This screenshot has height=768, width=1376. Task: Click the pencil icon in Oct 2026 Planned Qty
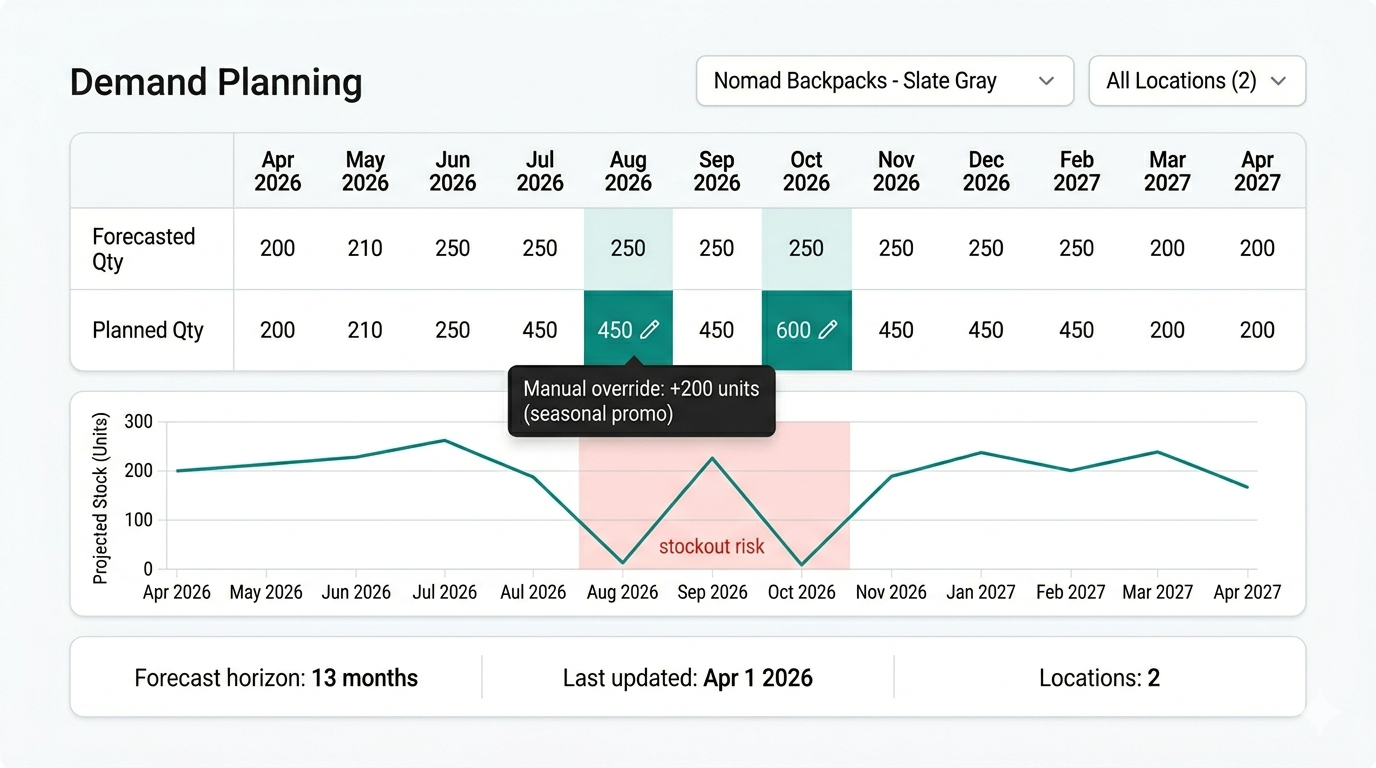[827, 330]
